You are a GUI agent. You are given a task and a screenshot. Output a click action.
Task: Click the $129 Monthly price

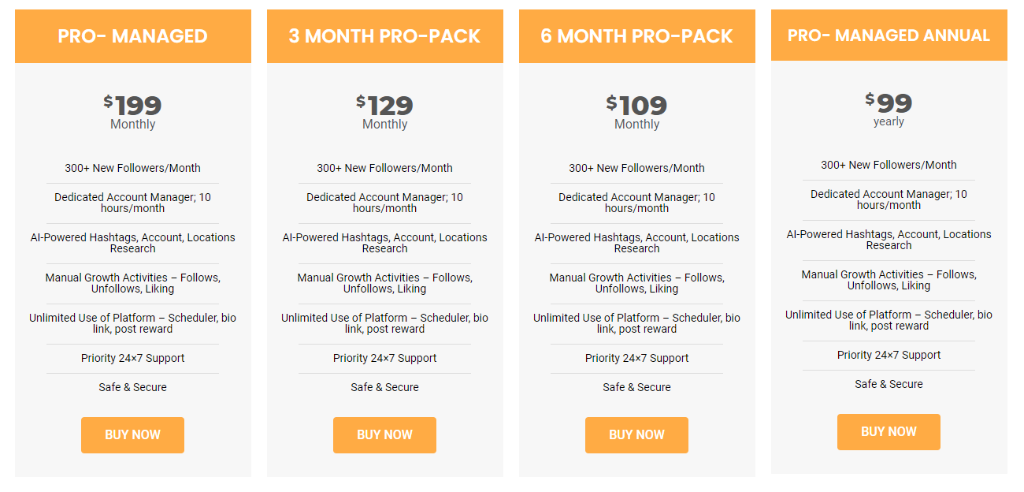click(385, 112)
